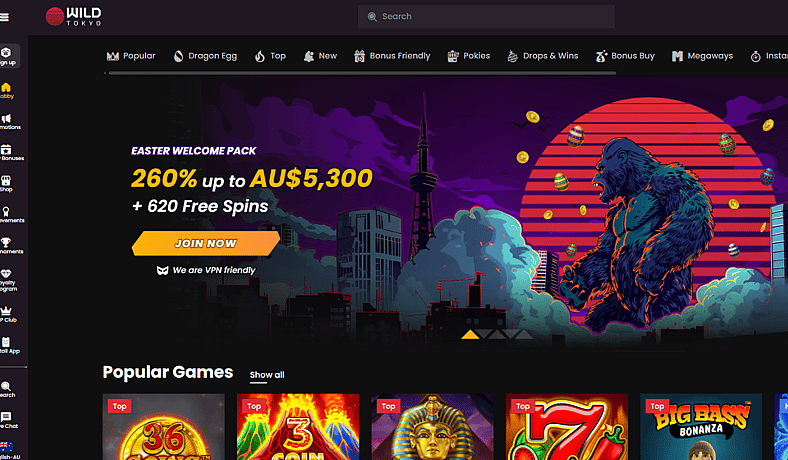Open the Shop sidebar icon
Screen dimensions: 788x460
6,184
